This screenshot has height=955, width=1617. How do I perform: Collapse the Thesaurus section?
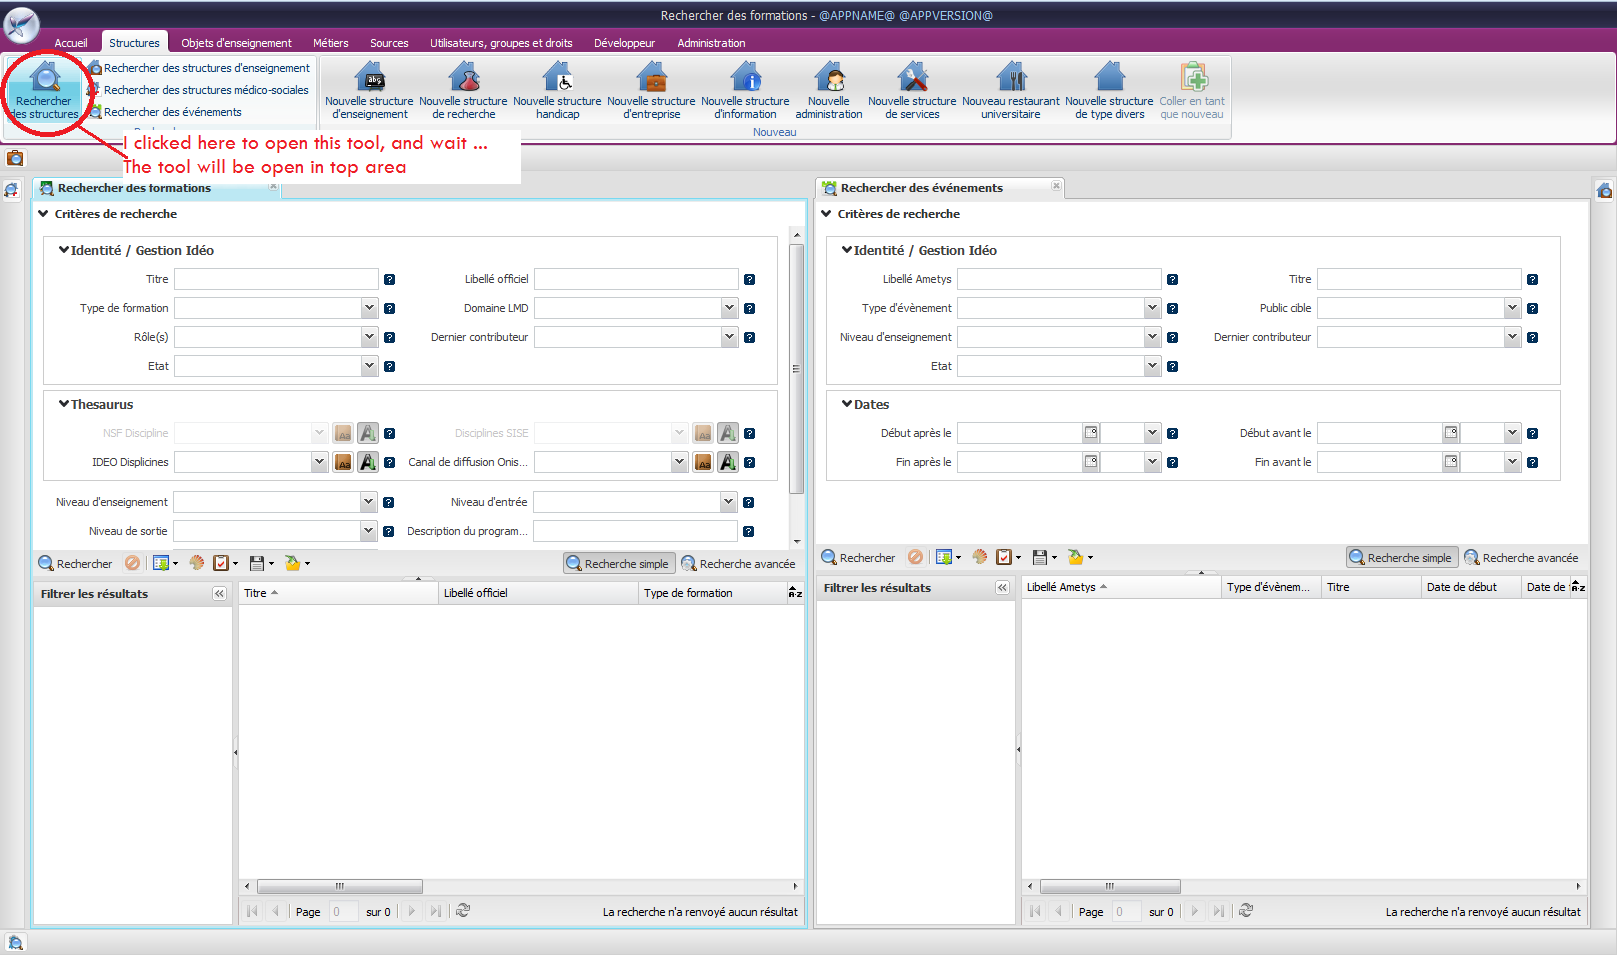(64, 404)
